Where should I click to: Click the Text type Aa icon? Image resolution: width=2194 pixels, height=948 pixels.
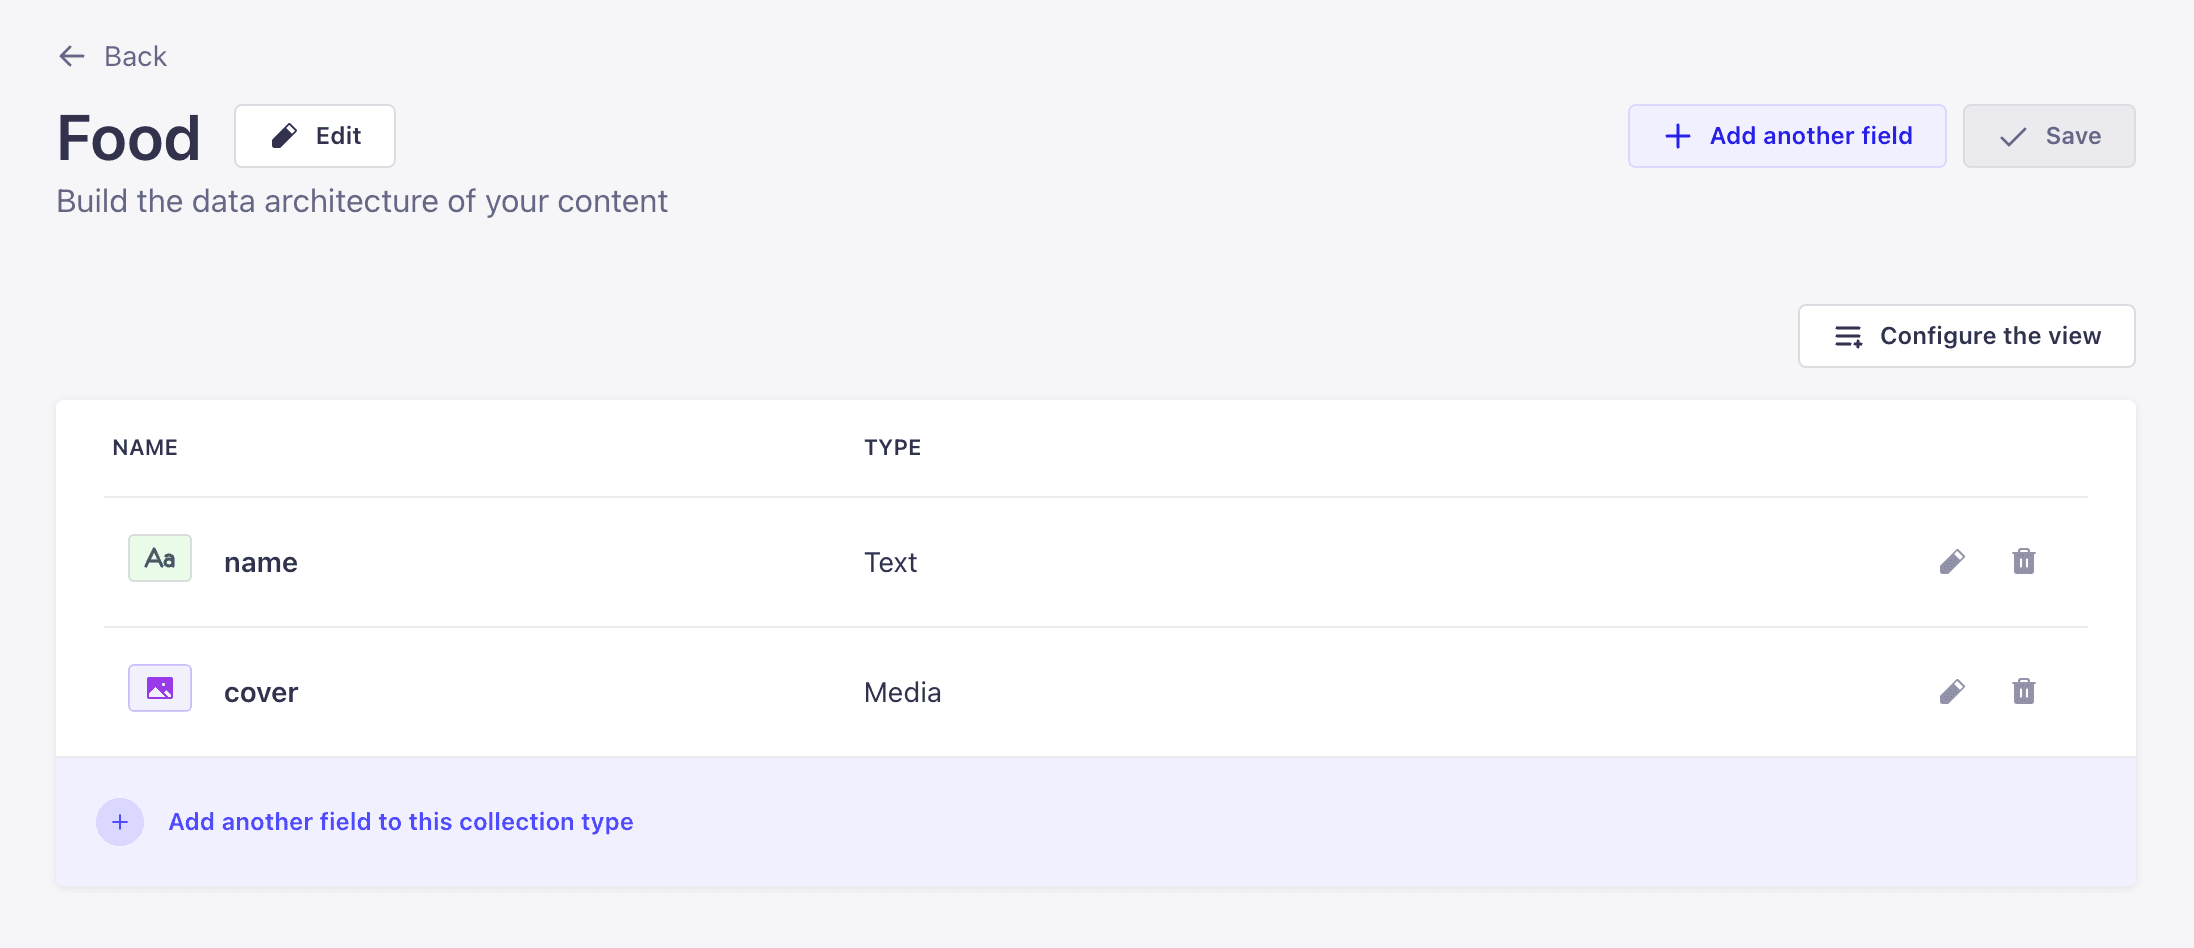tap(160, 558)
